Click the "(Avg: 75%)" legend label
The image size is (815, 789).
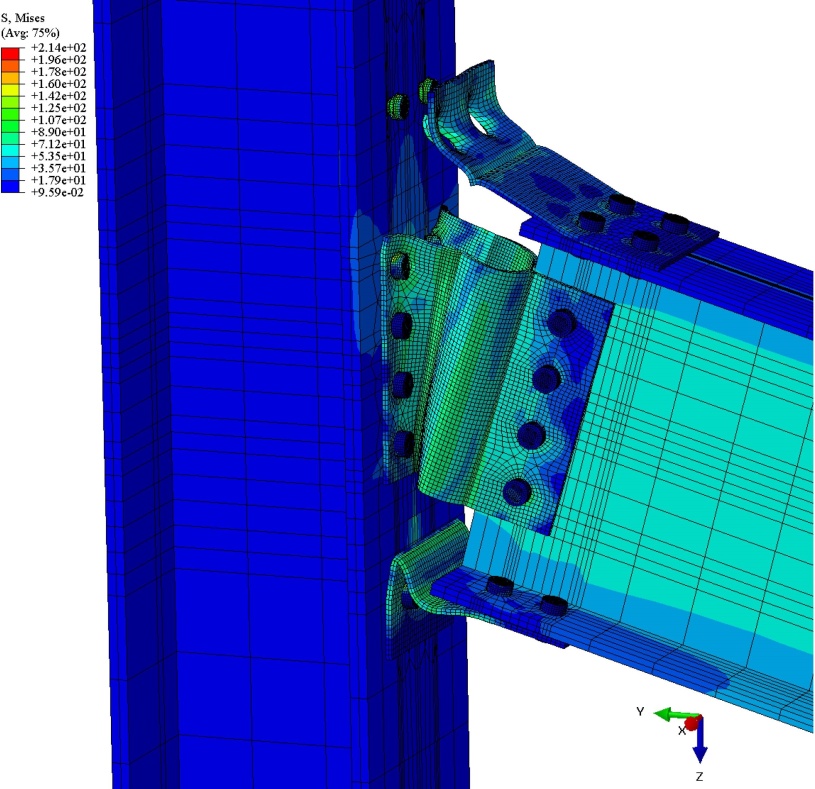click(x=30, y=22)
